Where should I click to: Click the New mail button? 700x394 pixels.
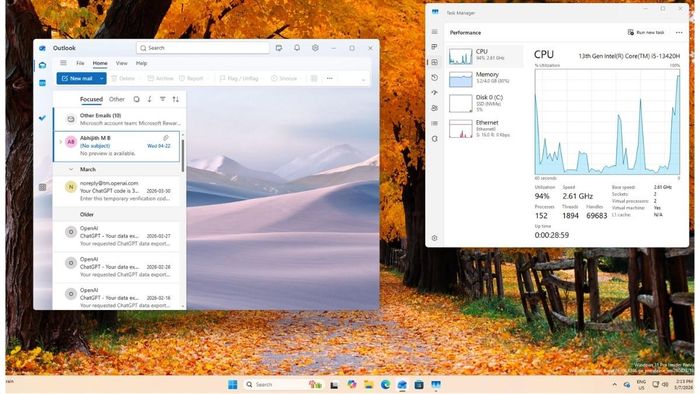[x=77, y=78]
